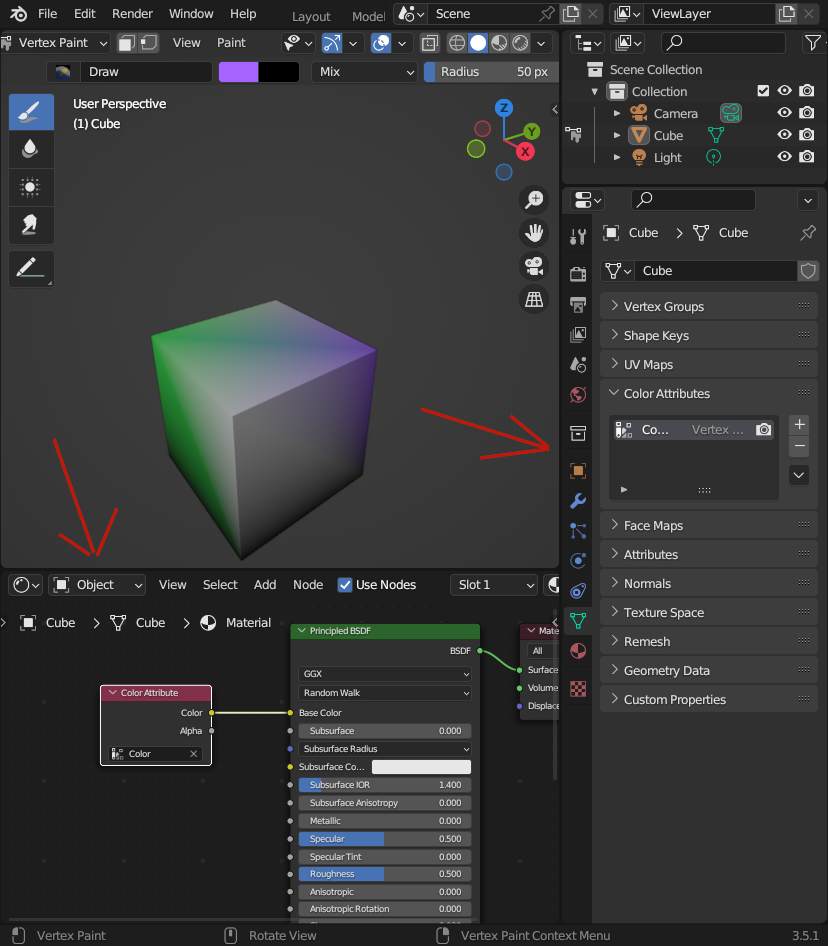Open the Output properties tab icon
This screenshot has height=946, width=828.
(578, 304)
